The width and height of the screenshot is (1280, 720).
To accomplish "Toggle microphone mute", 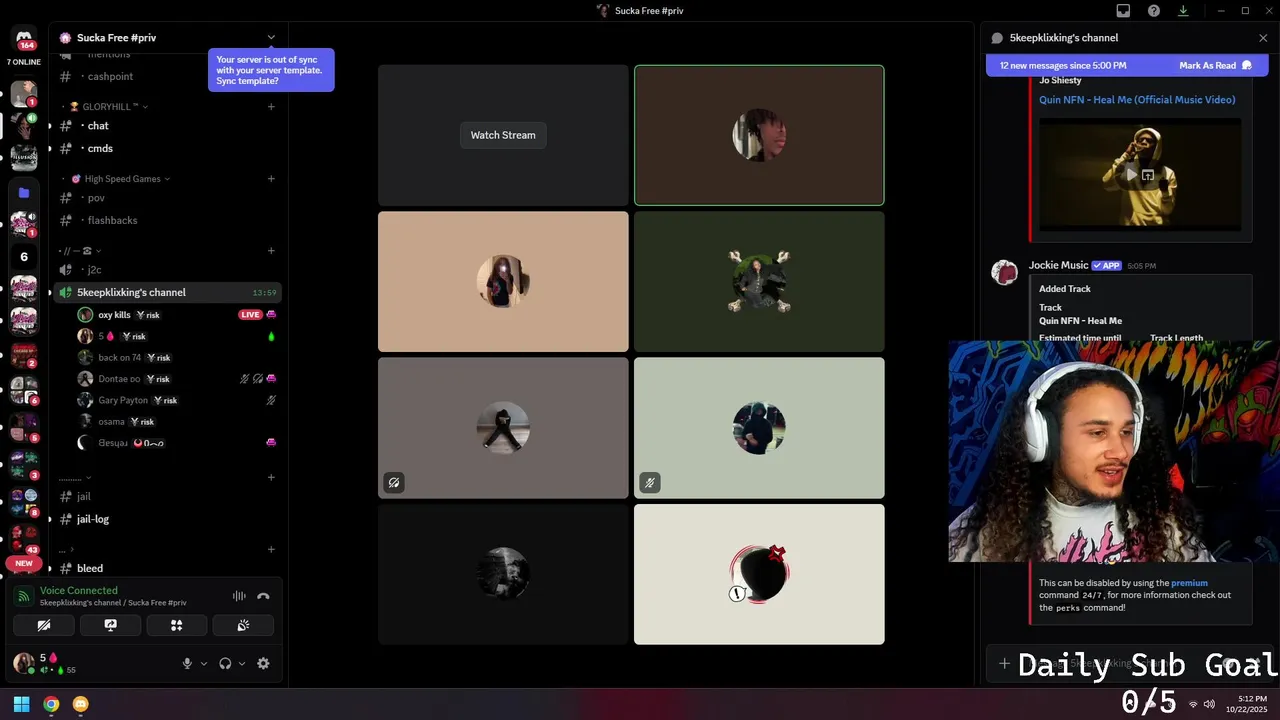I will point(187,663).
